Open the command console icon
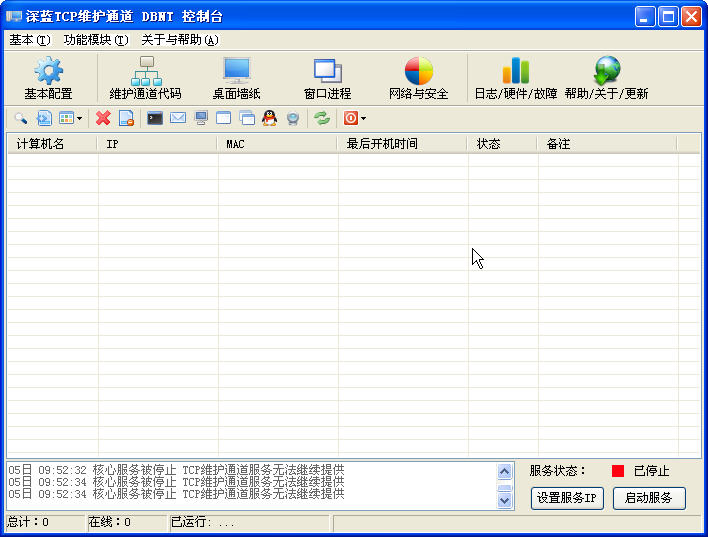This screenshot has height=537, width=708. pos(155,118)
